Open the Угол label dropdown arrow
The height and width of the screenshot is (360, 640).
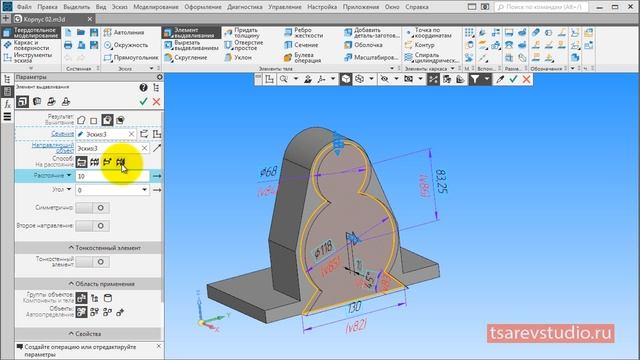tap(69, 189)
